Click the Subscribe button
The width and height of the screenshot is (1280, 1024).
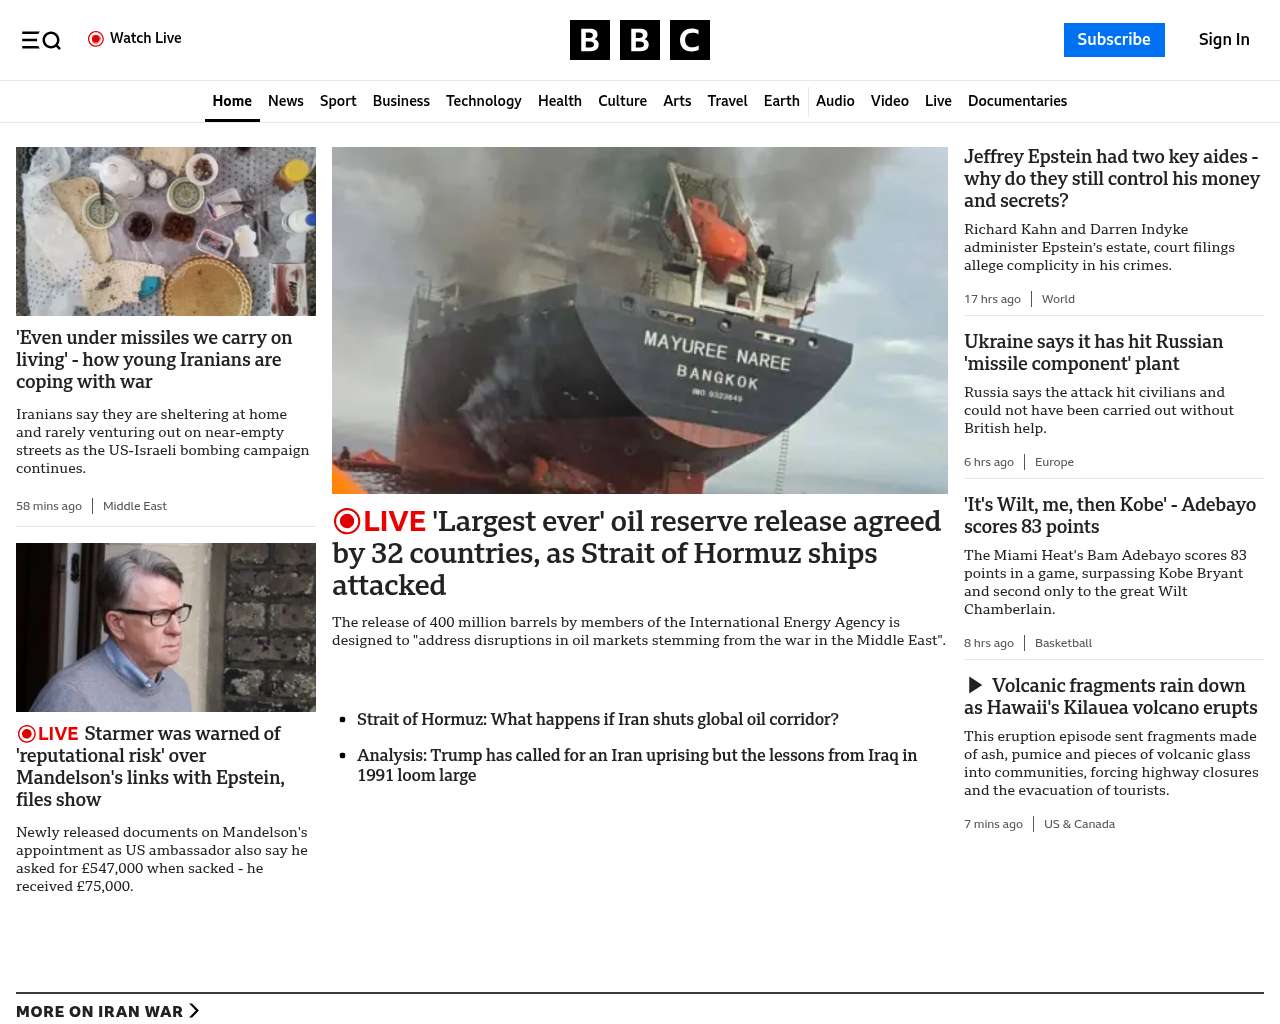point(1113,40)
